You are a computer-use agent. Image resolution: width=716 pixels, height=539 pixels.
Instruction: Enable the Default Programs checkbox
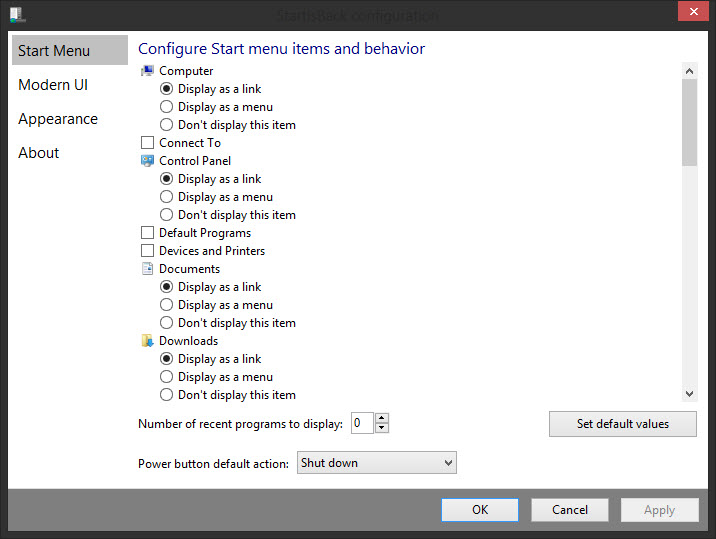click(147, 233)
